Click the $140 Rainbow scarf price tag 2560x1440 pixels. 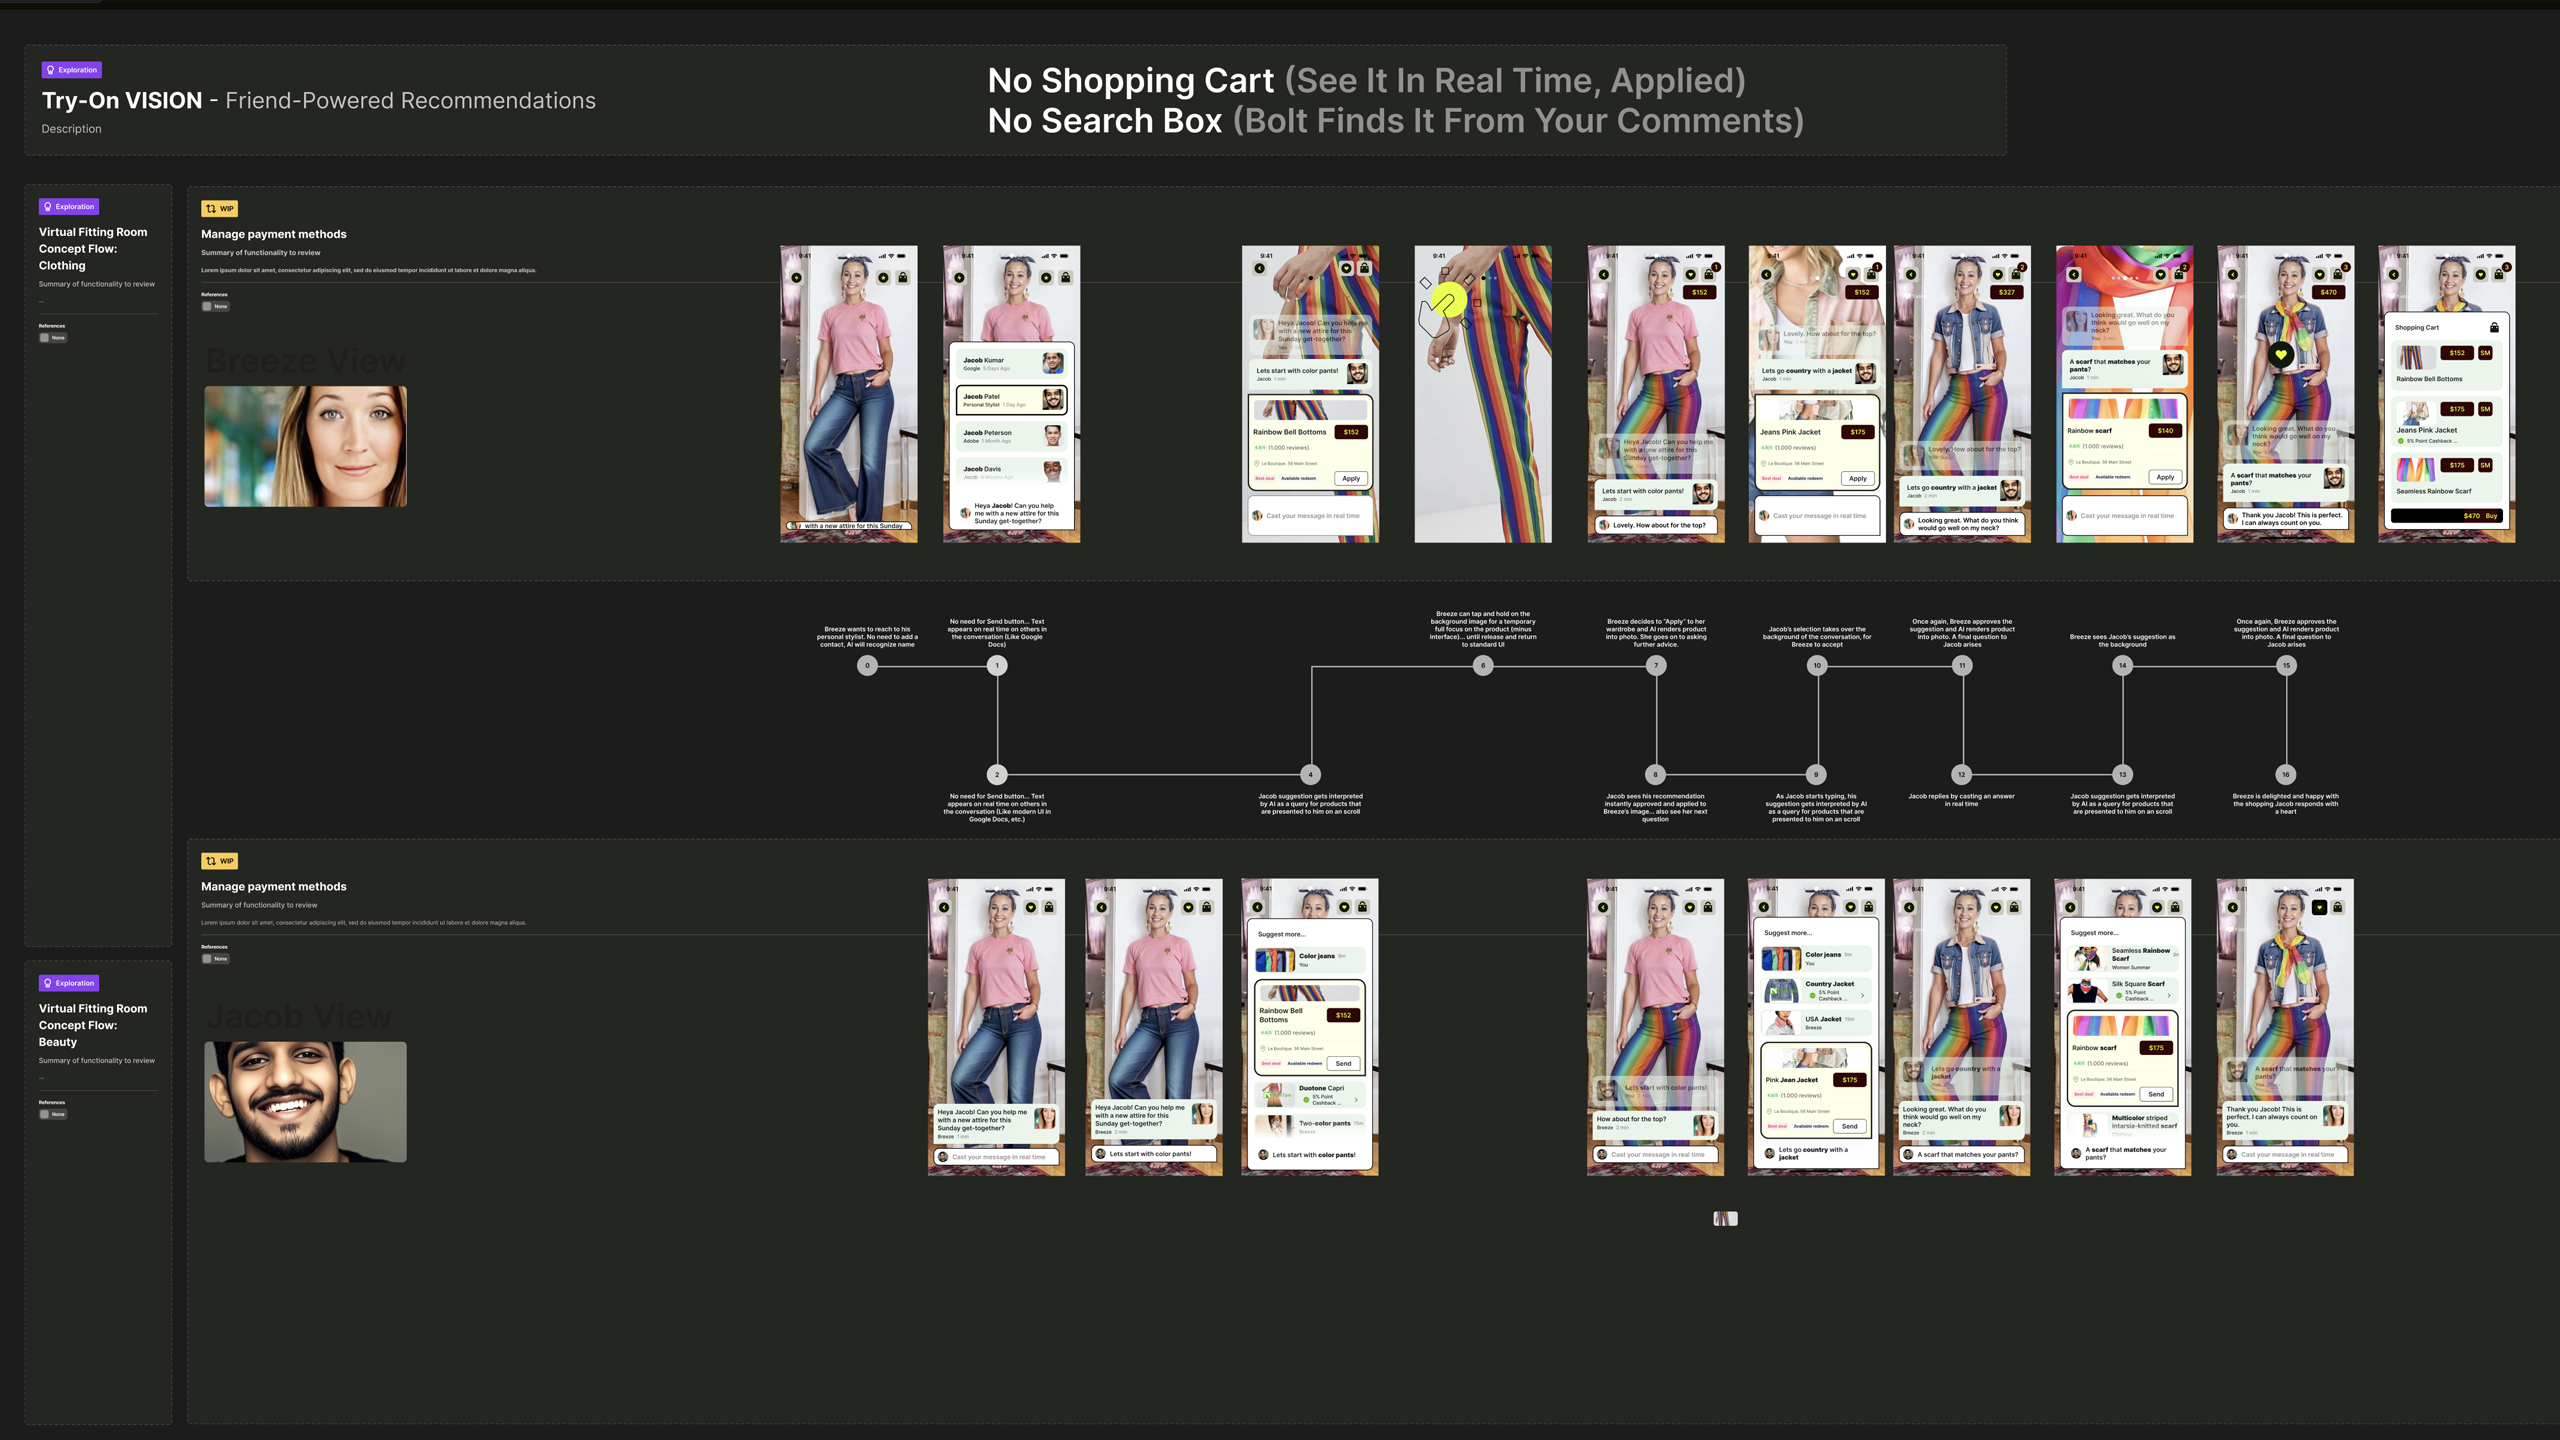click(2165, 431)
